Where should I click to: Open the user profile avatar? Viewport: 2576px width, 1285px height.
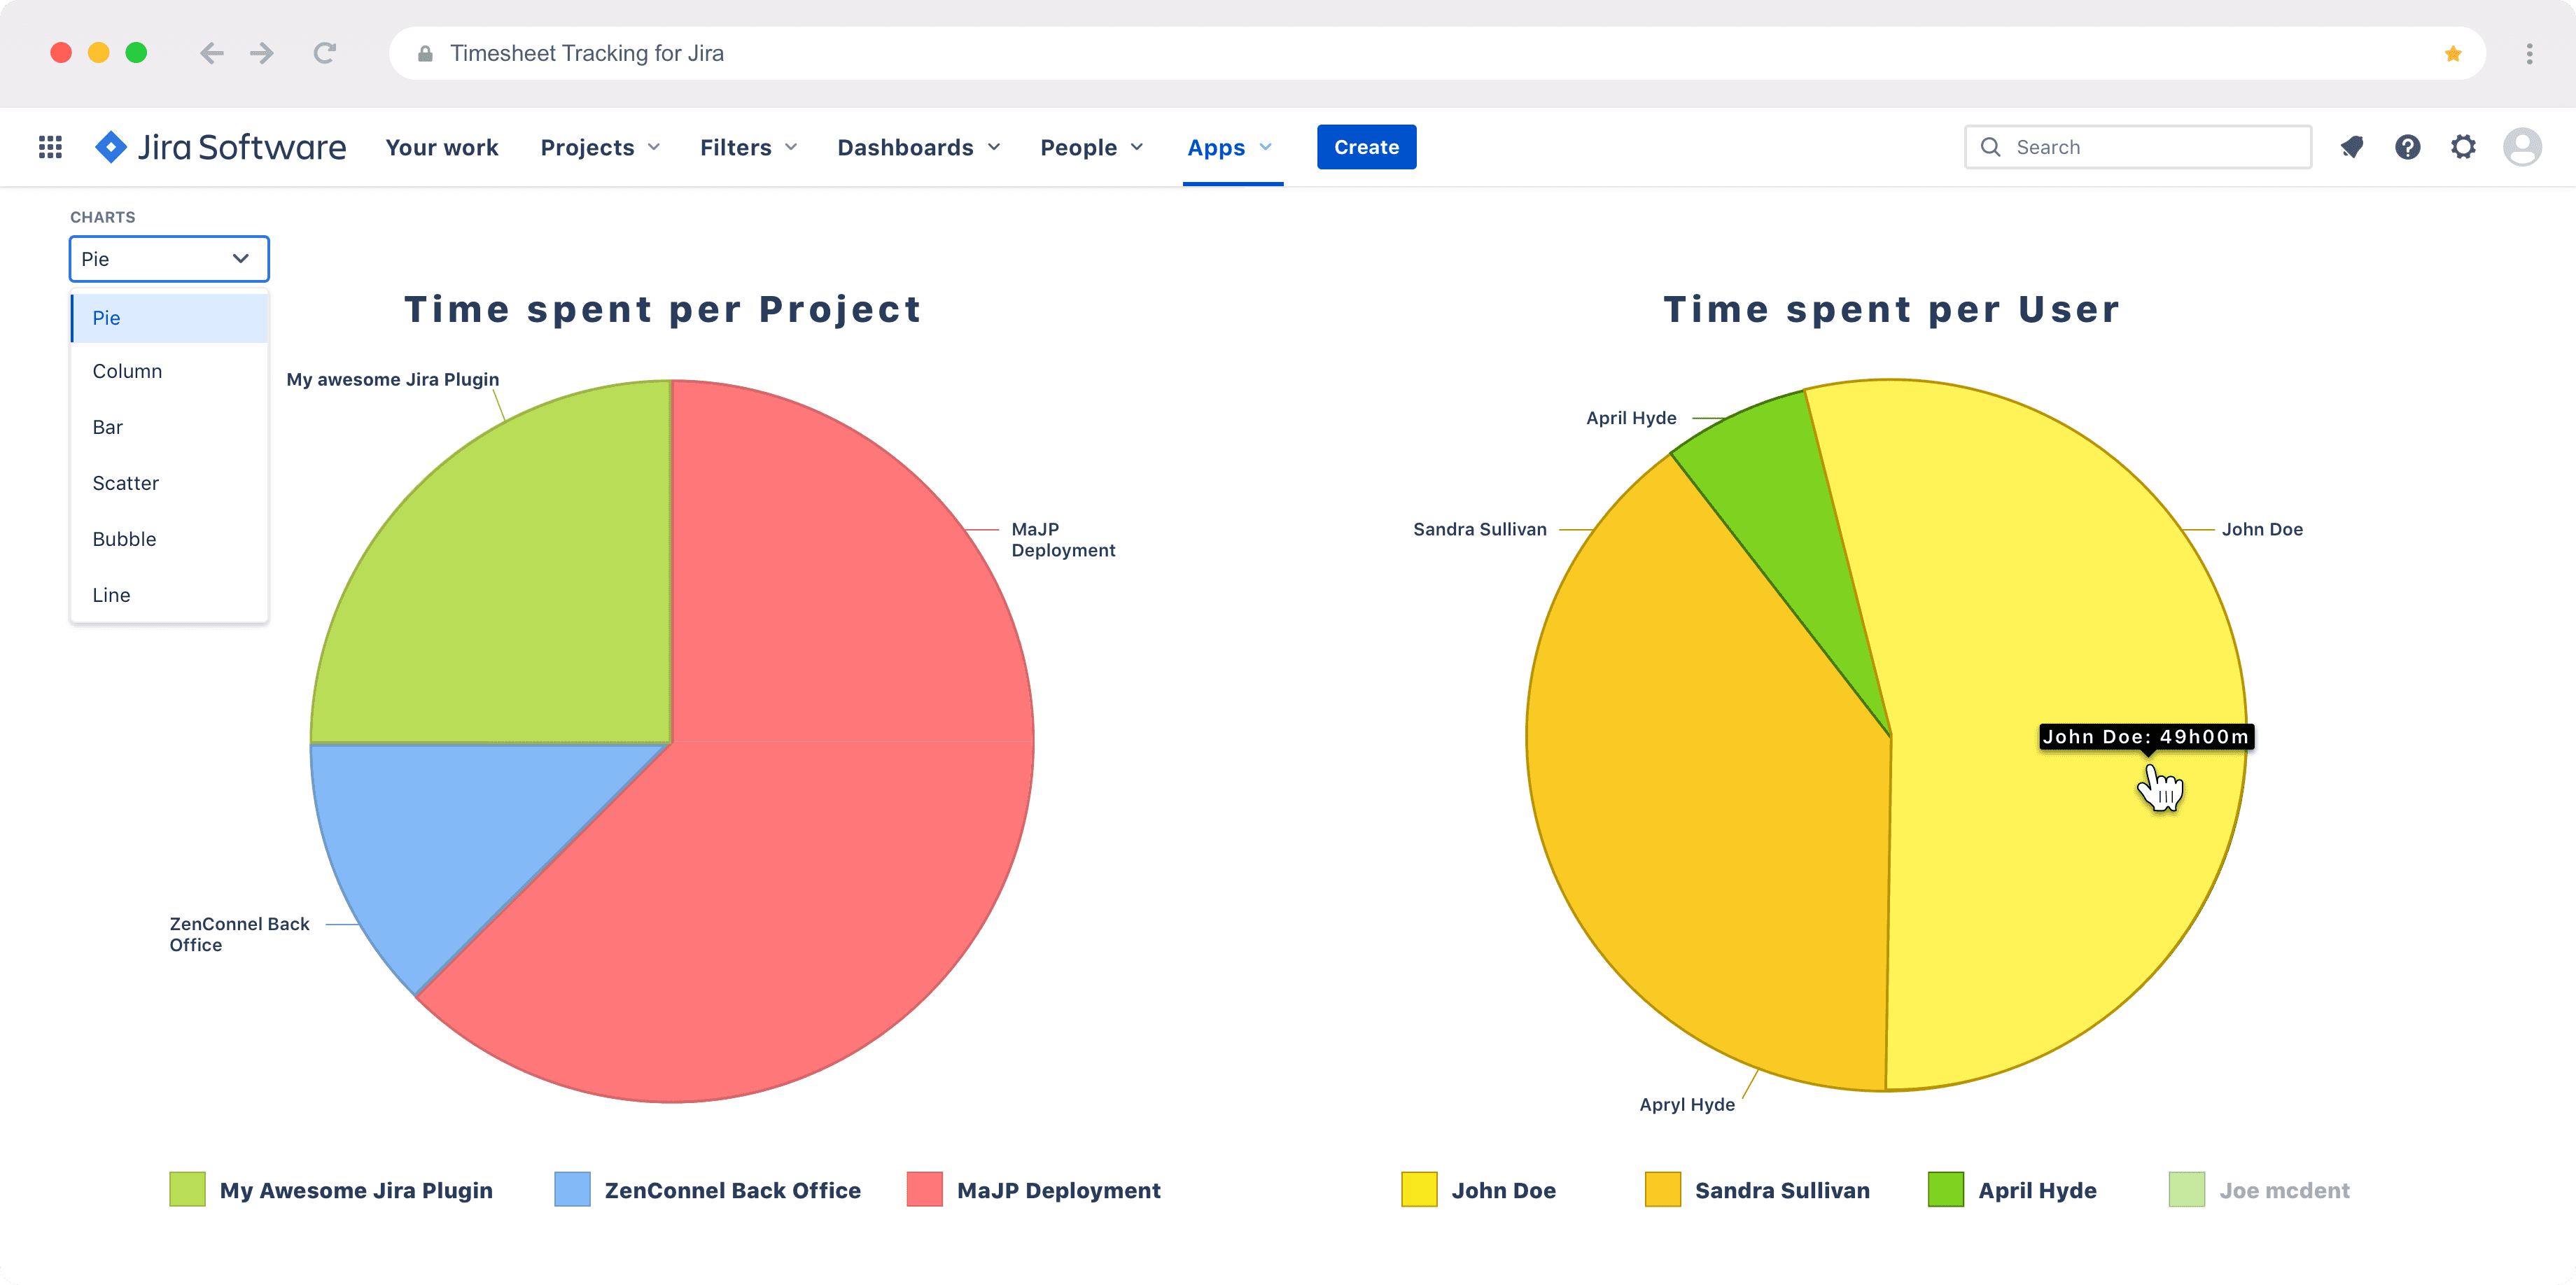(x=2522, y=147)
